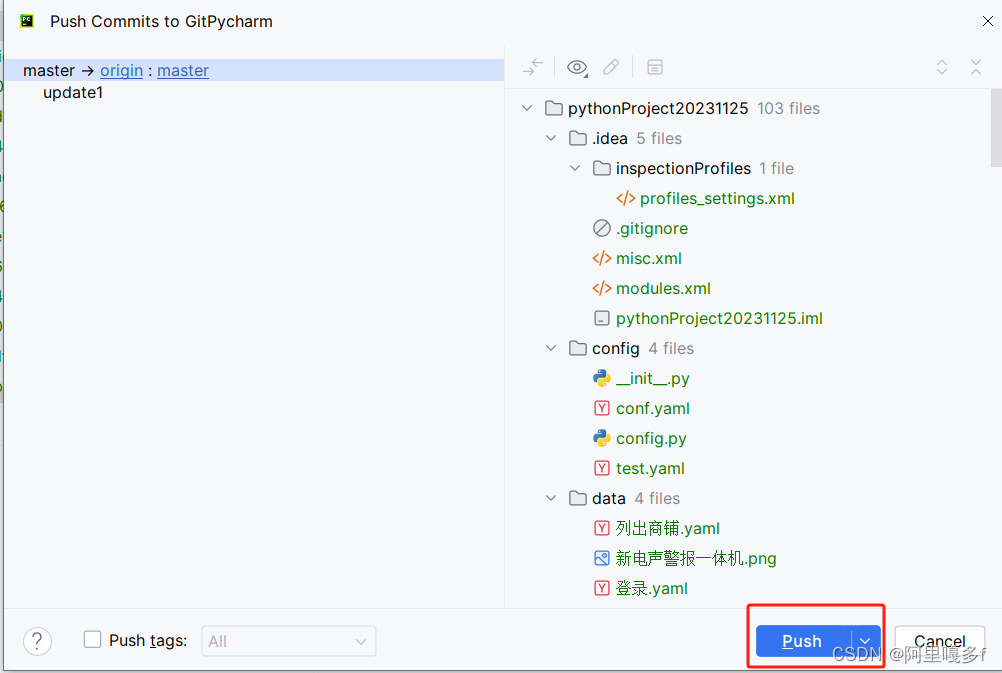Click the 列出商铺.yaml file icon
The image size is (1002, 673).
click(x=601, y=529)
